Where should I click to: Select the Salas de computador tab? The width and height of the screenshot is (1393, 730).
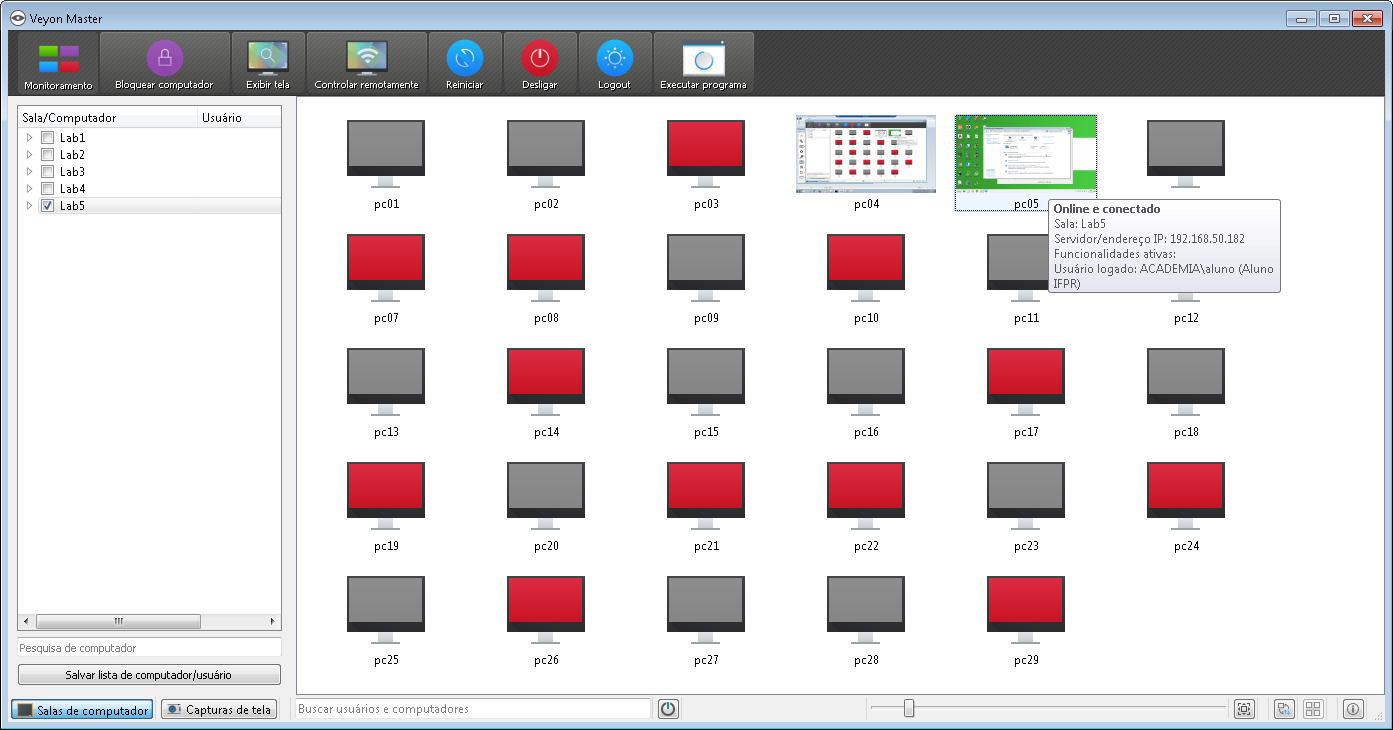pos(81,709)
